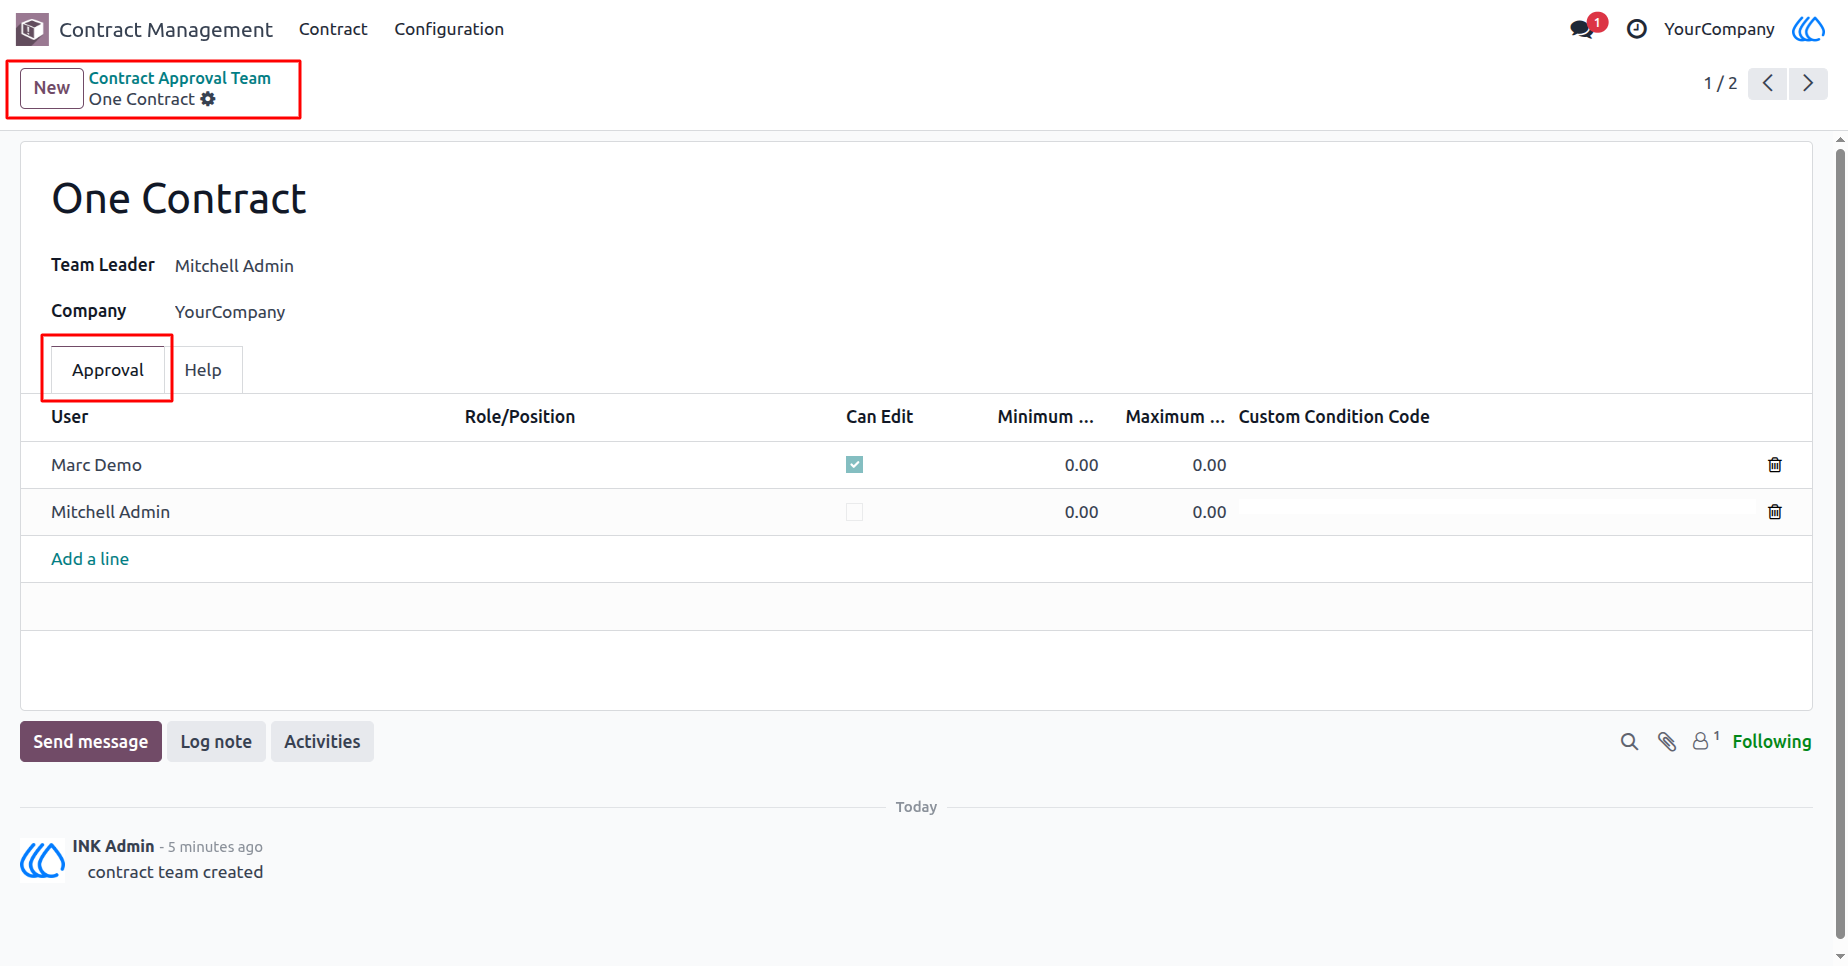This screenshot has height=966, width=1848.
Task: Delete the Mitchell Admin row
Action: tap(1775, 512)
